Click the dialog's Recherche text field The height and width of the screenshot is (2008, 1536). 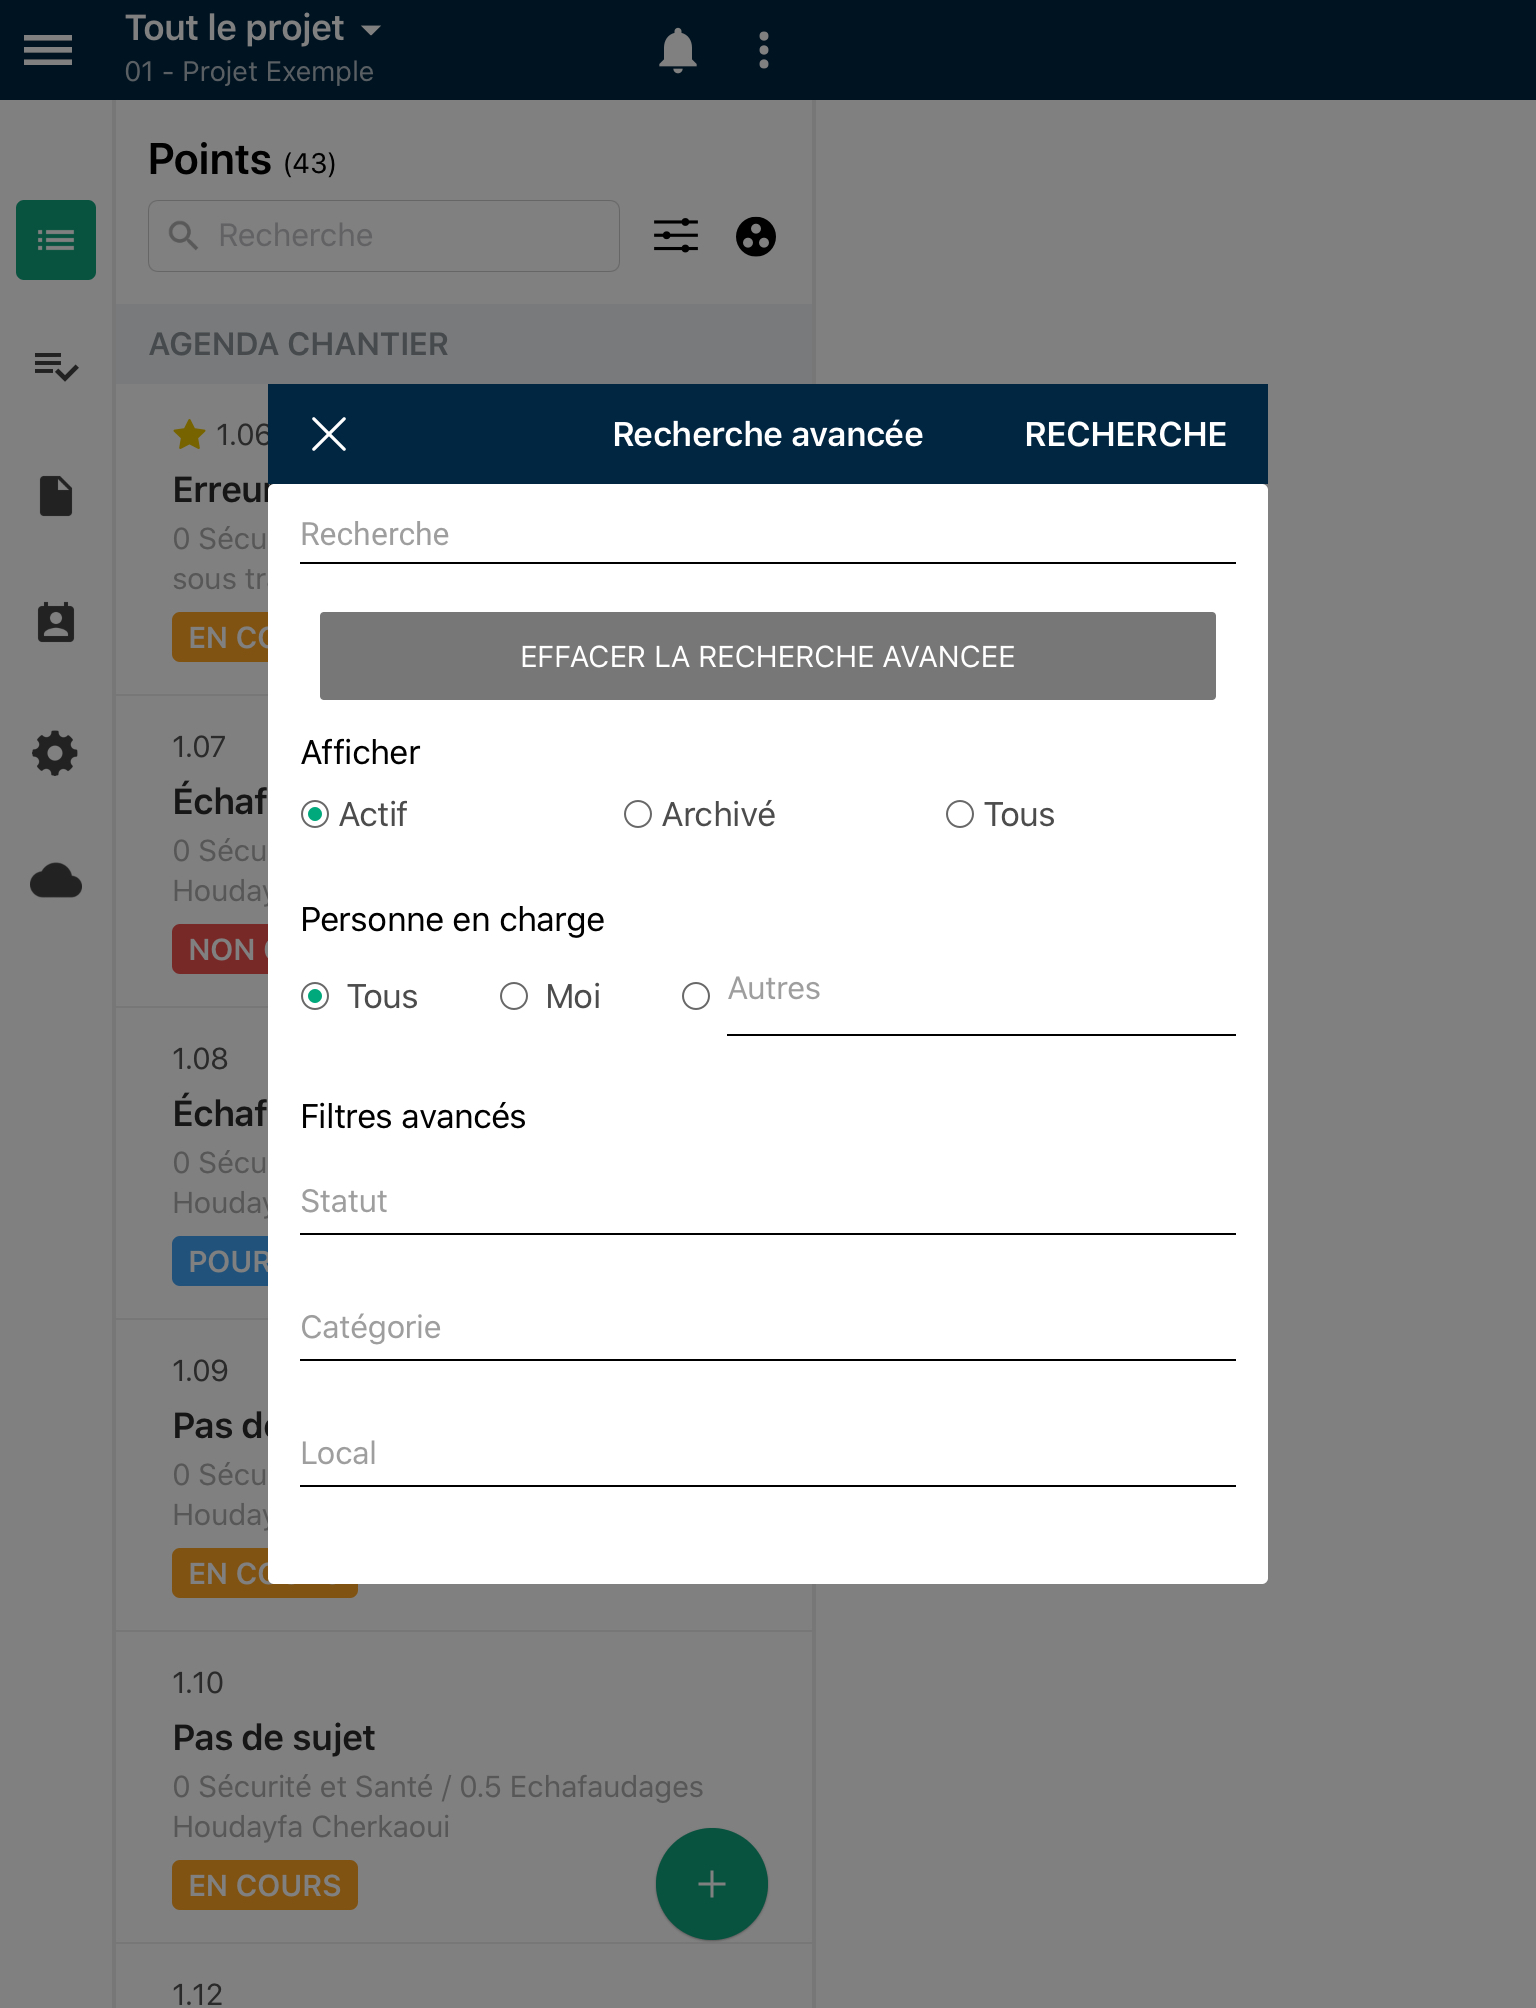click(768, 535)
